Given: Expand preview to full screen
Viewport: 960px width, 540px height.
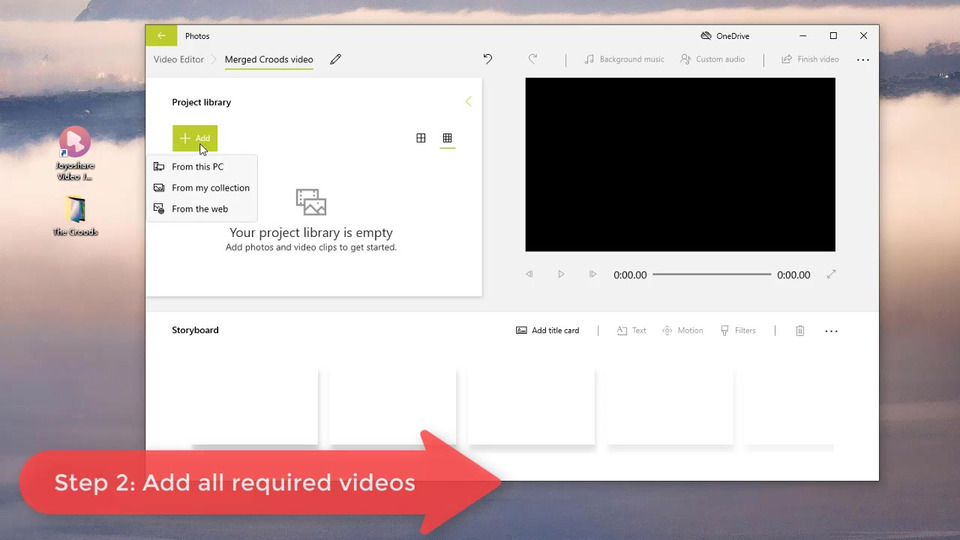Looking at the screenshot, I should [831, 274].
